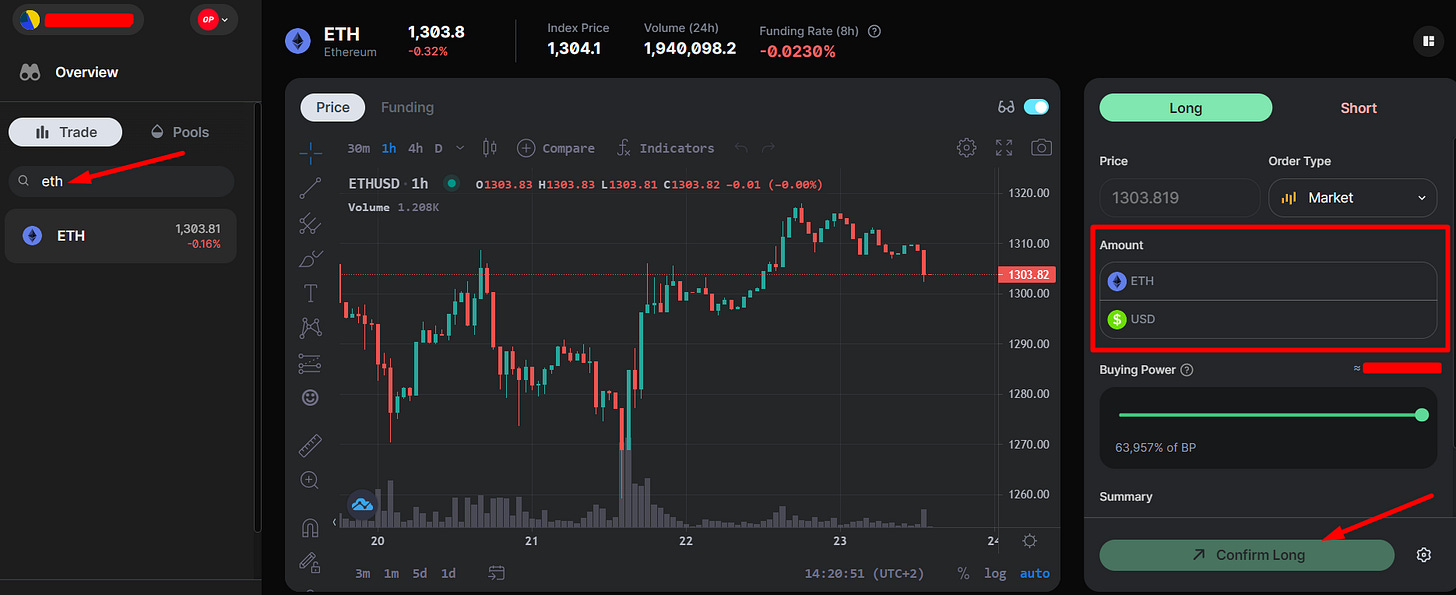Click the Confirm Long button
The height and width of the screenshot is (595, 1456).
1246,554
